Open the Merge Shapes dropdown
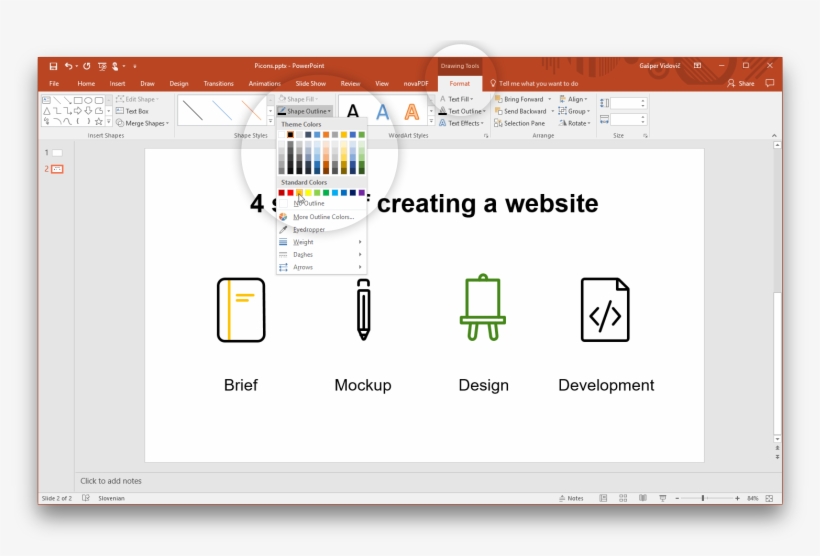The height and width of the screenshot is (556, 820). (142, 123)
